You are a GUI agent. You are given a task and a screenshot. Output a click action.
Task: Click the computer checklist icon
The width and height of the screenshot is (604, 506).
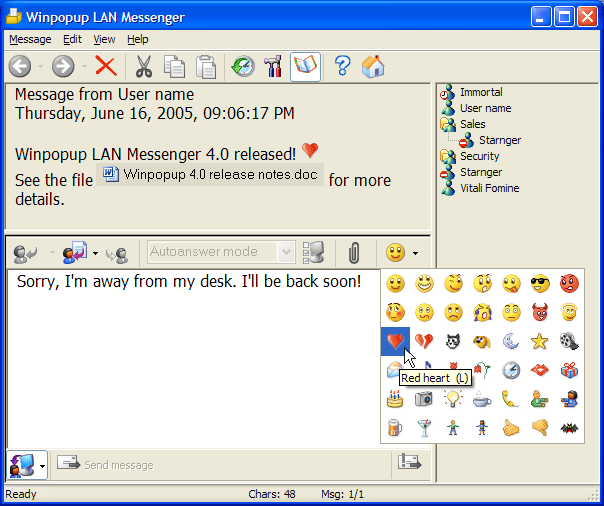[x=313, y=253]
